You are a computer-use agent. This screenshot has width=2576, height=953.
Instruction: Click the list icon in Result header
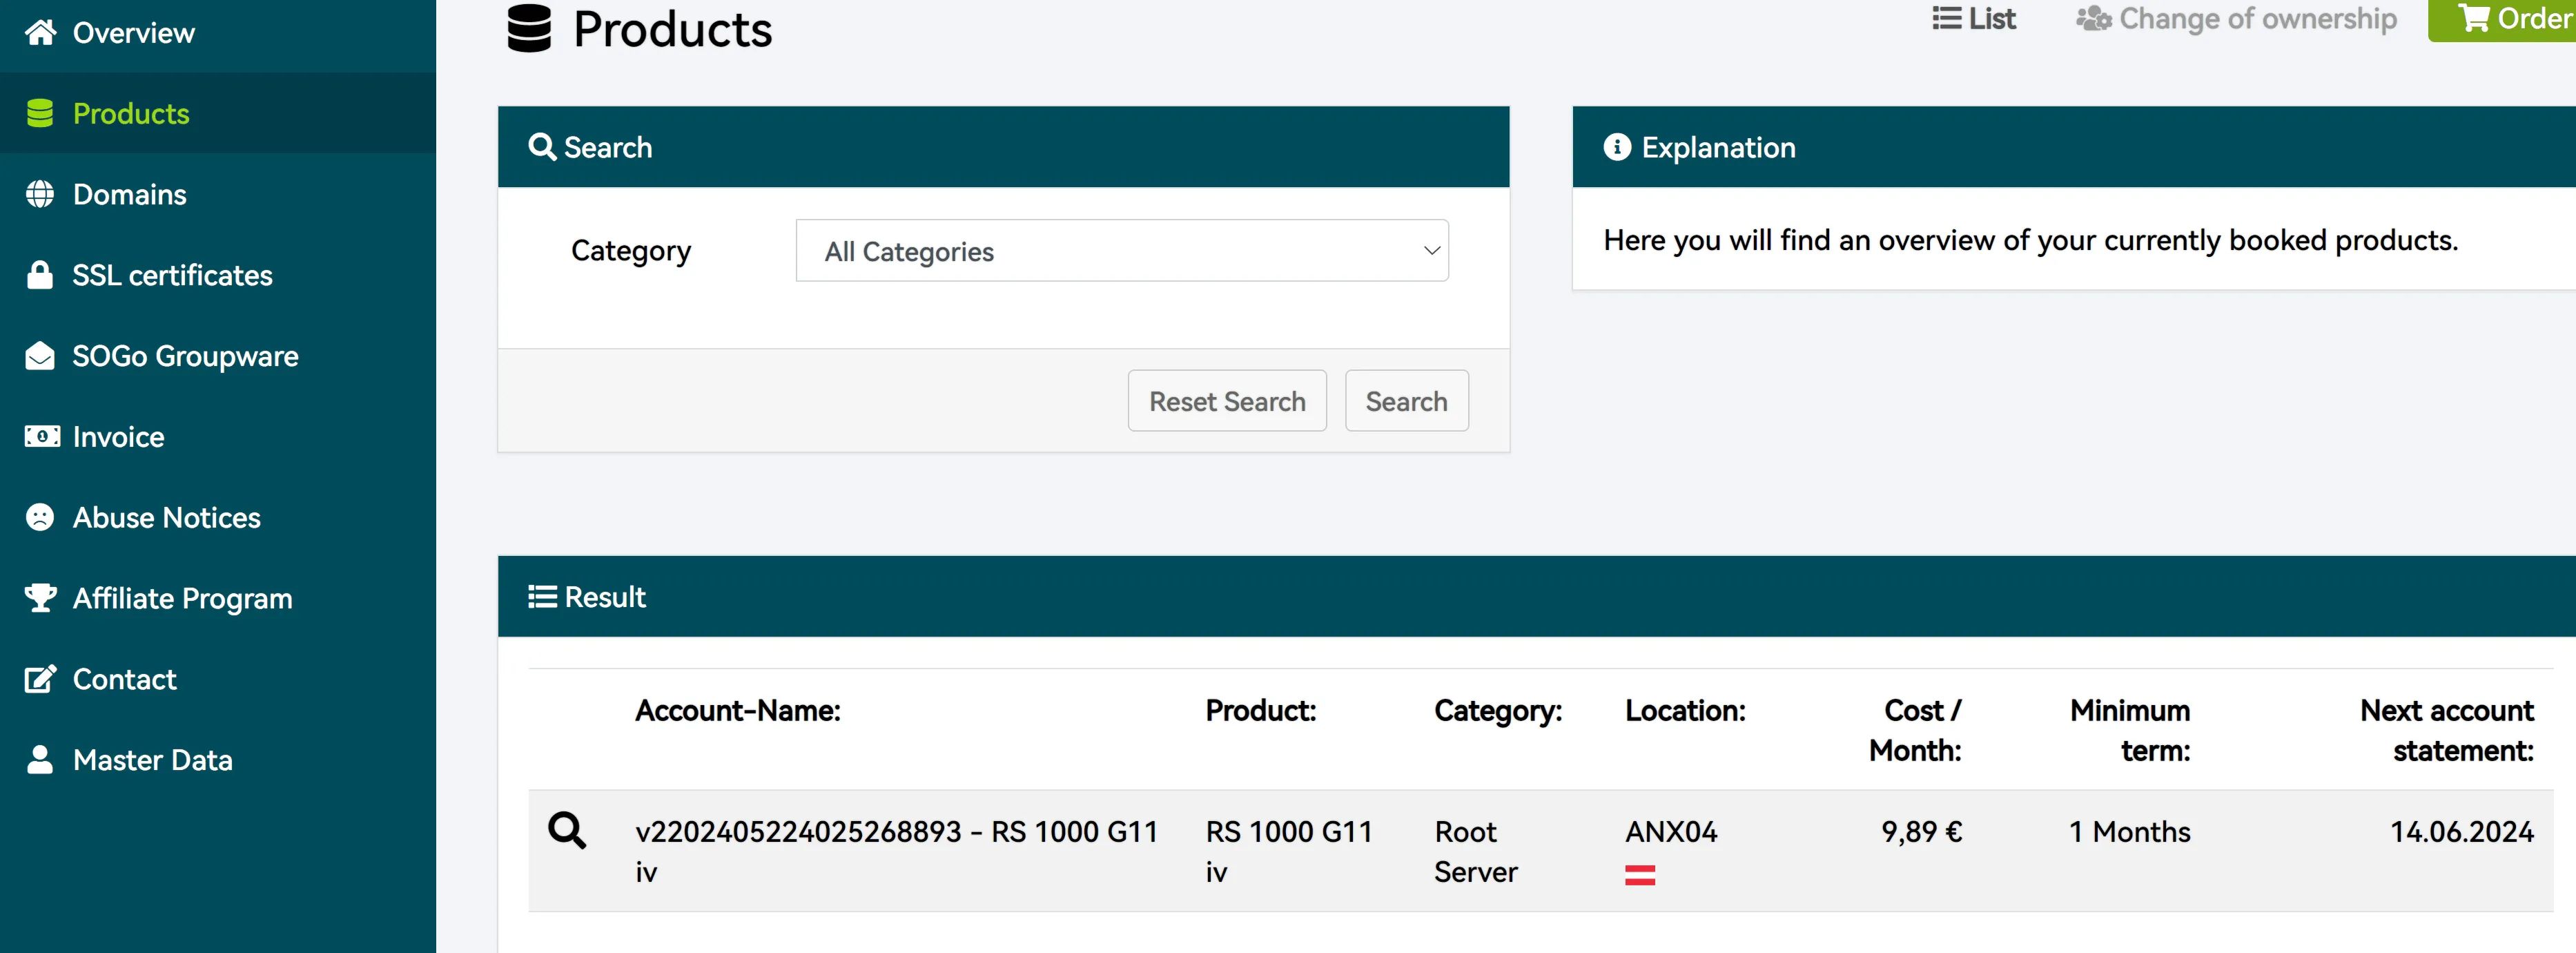[542, 597]
